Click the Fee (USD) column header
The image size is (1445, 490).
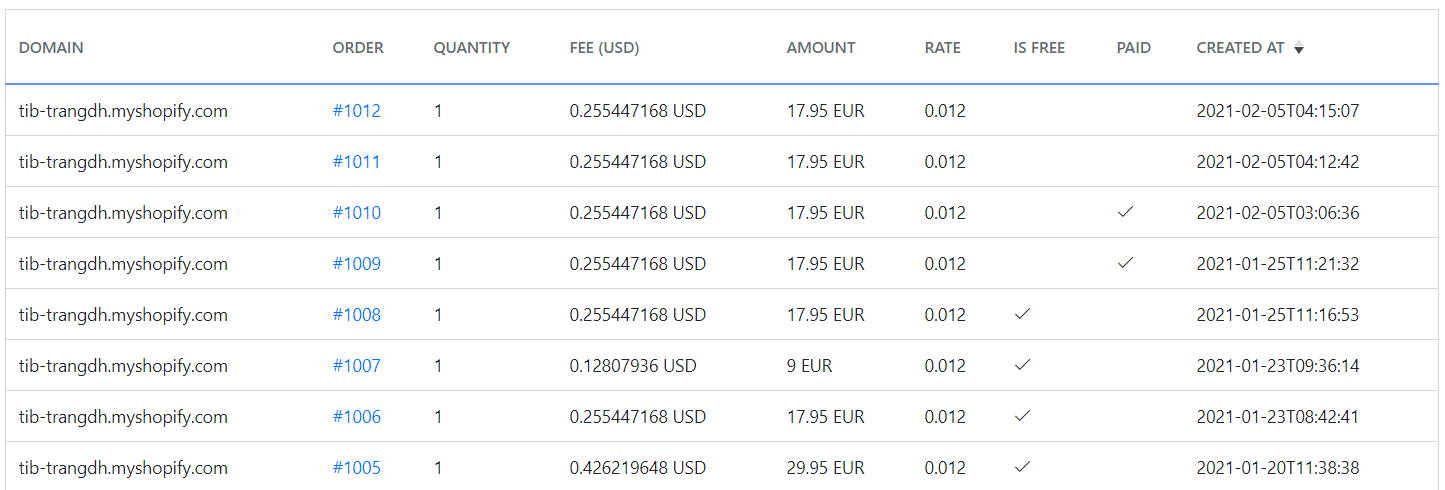pyautogui.click(x=604, y=48)
